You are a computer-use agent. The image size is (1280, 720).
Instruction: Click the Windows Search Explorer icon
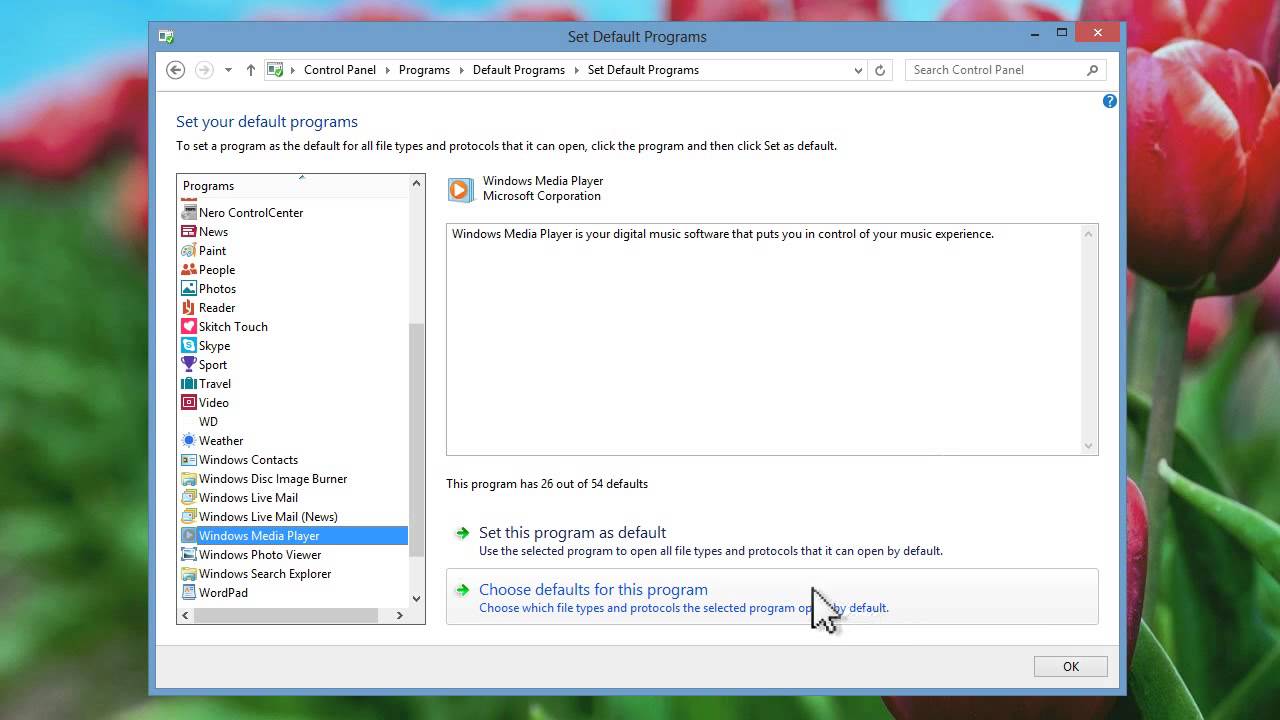[x=189, y=573]
